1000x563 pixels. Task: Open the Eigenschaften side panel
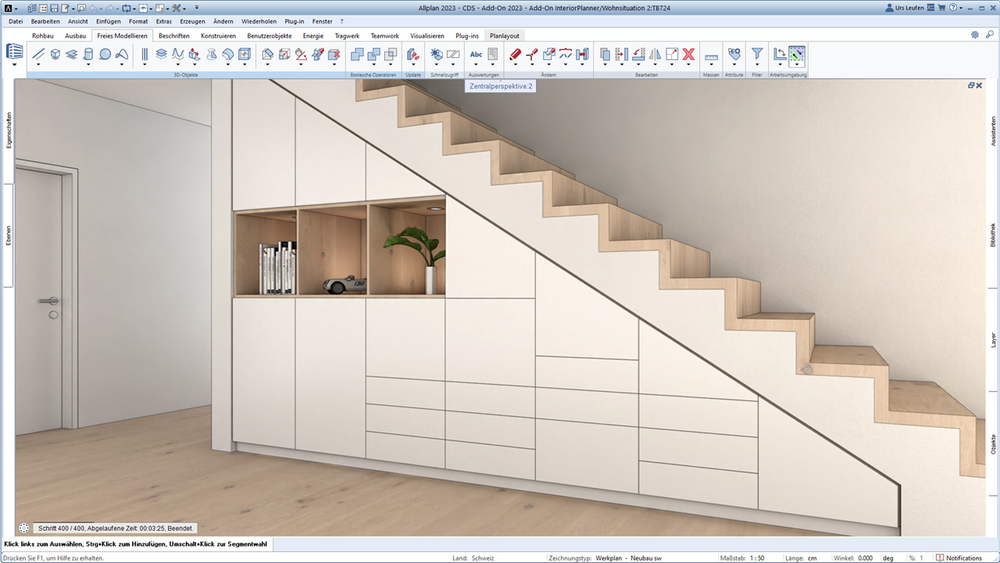coord(8,131)
